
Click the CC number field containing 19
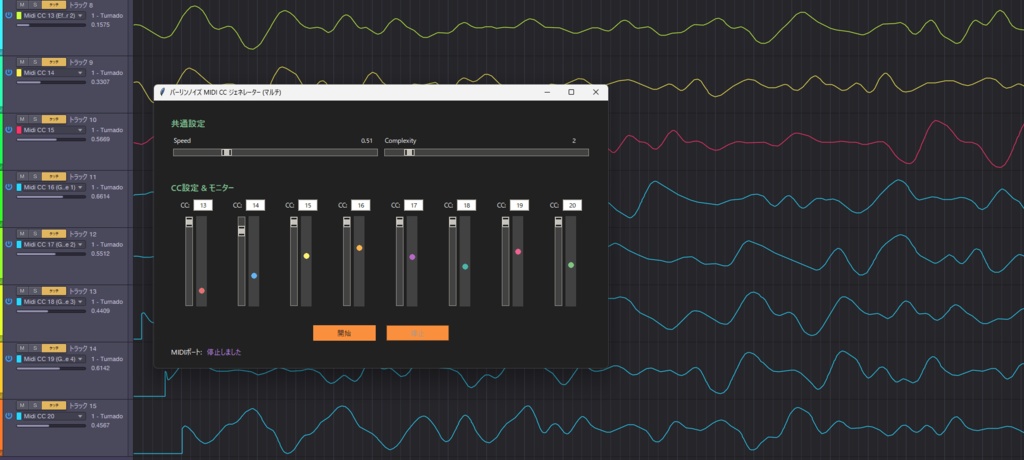point(519,205)
